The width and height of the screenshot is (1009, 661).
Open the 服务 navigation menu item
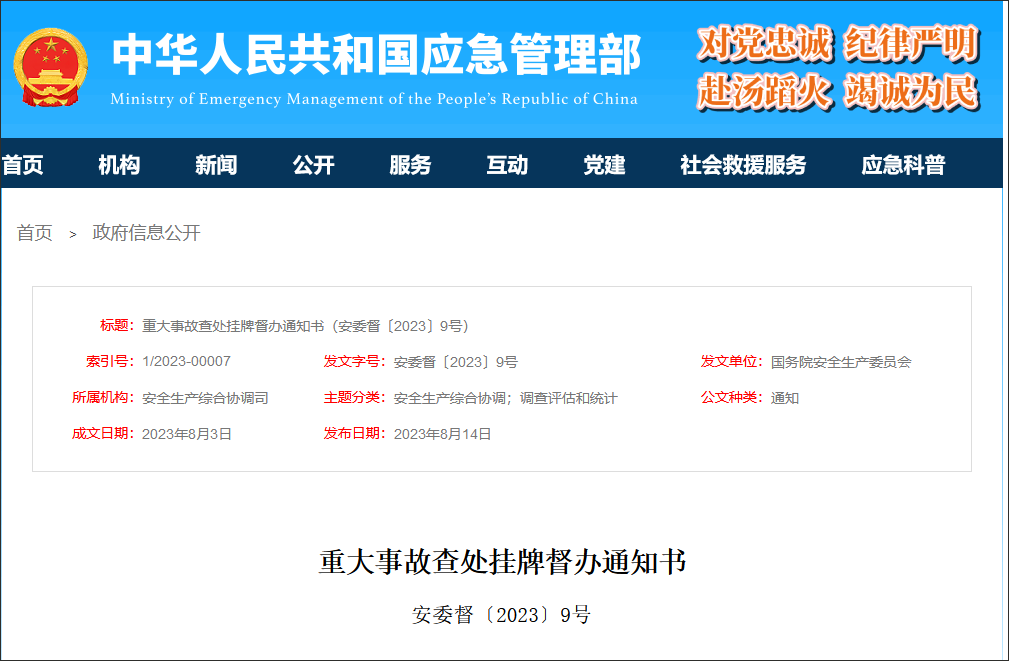point(409,164)
